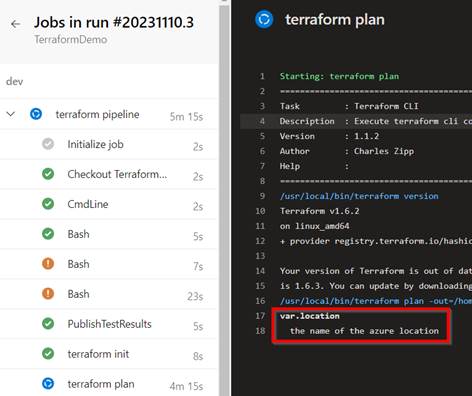Click the blue spinner icon in log header

pos(264,19)
